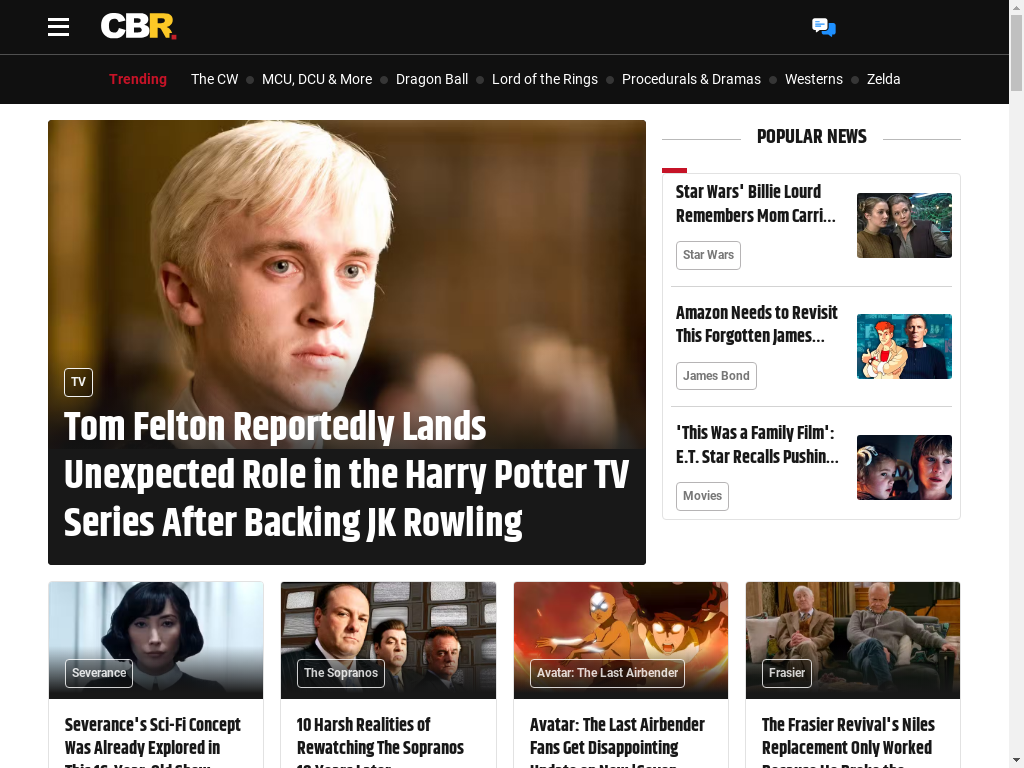Open the Frasier card image
The image size is (1024, 768).
853,640
